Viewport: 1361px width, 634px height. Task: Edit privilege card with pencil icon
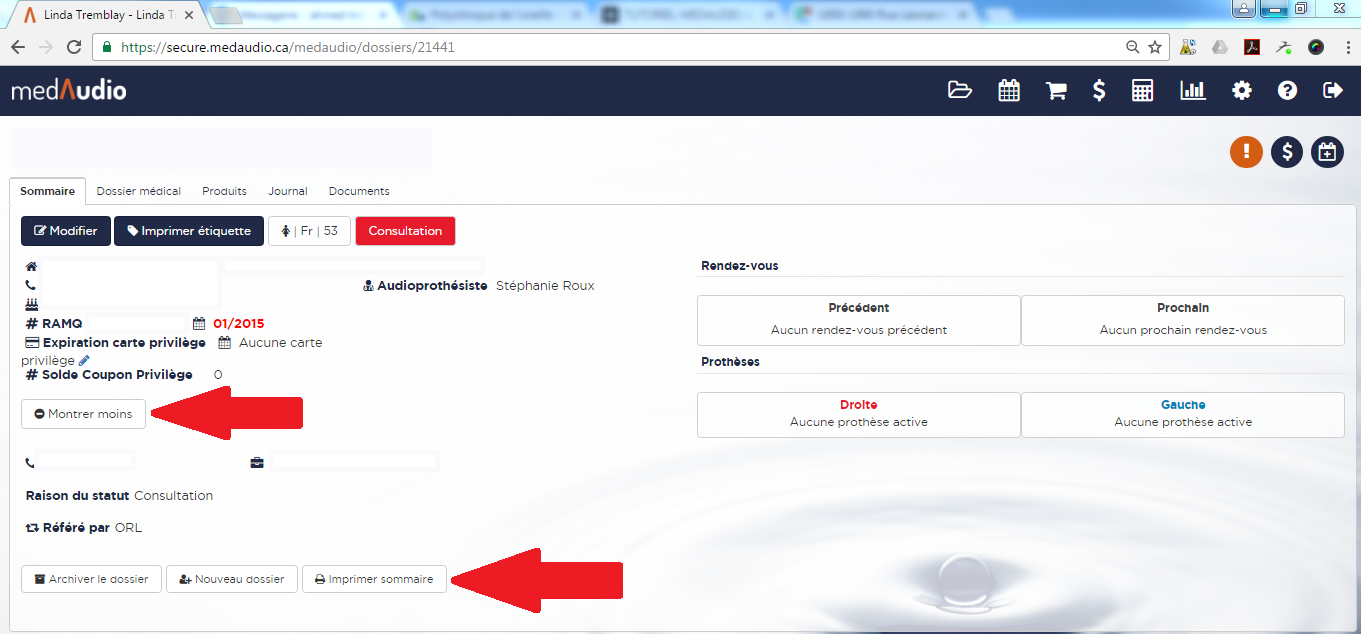[84, 360]
